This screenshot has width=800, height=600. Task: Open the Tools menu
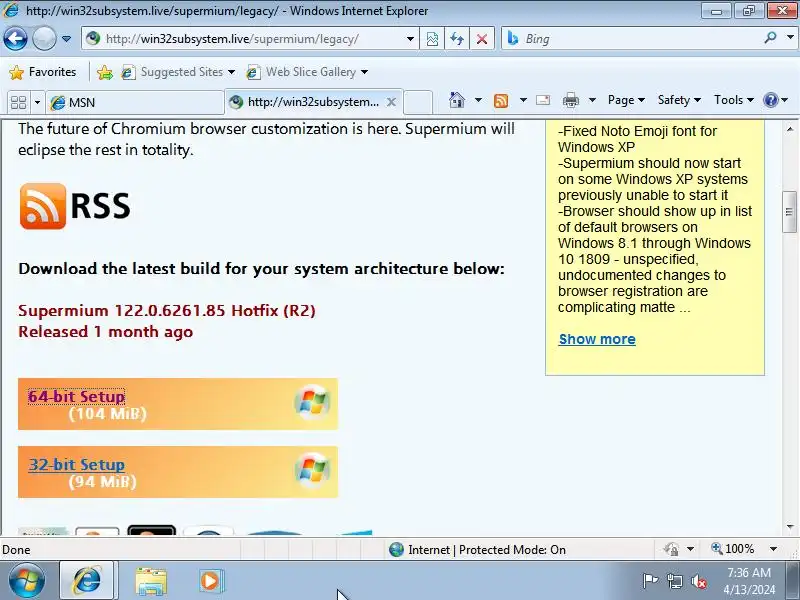pos(733,100)
